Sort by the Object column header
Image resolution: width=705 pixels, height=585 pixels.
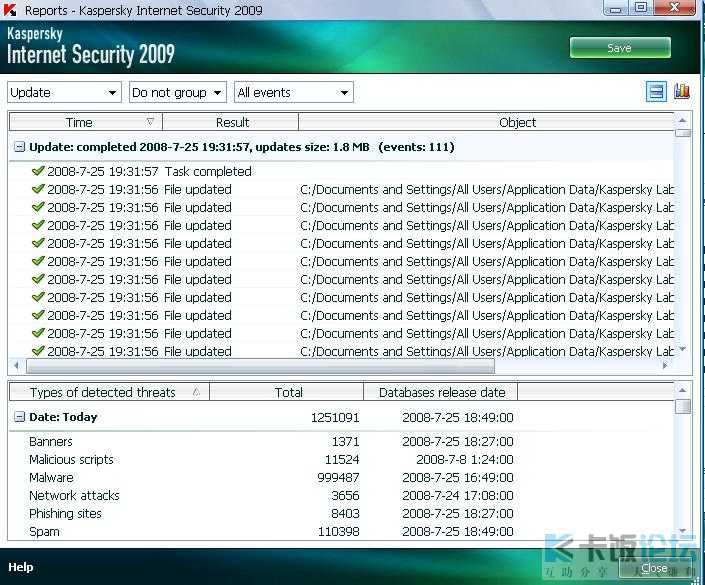click(486, 122)
